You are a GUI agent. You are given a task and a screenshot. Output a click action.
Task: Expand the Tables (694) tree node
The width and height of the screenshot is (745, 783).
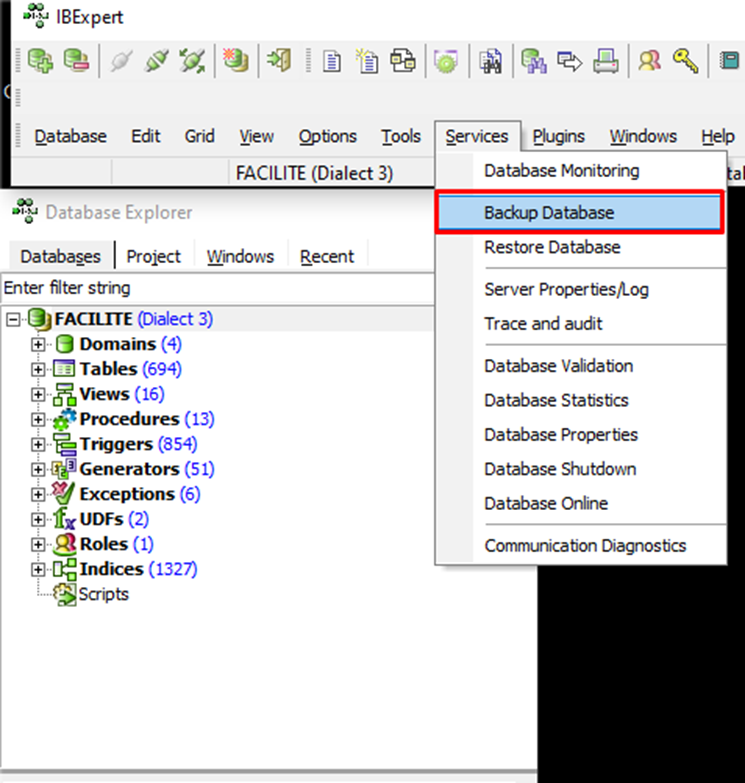38,369
